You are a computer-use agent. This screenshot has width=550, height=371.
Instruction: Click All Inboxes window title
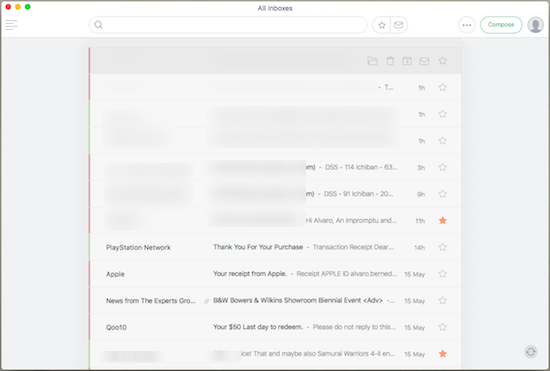[x=275, y=8]
